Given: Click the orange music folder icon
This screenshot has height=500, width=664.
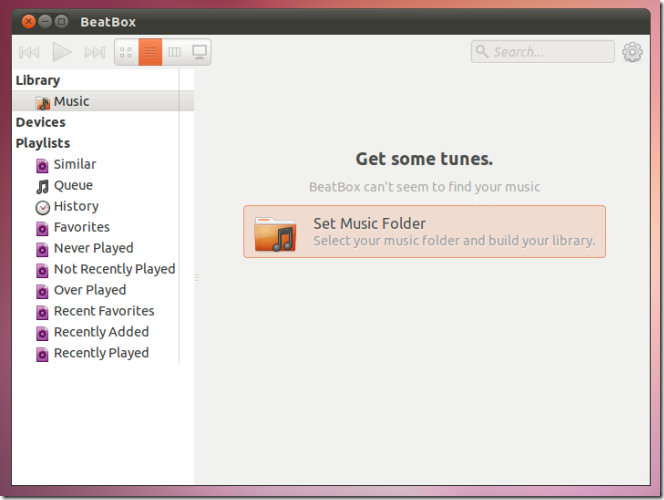Looking at the screenshot, I should pos(275,234).
